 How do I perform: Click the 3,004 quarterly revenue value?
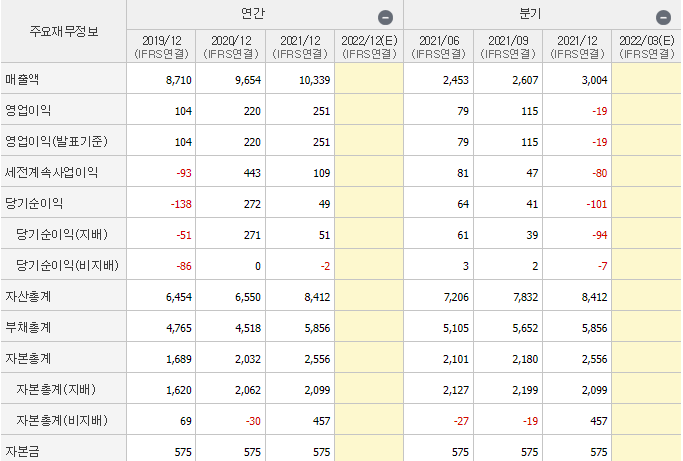point(594,80)
